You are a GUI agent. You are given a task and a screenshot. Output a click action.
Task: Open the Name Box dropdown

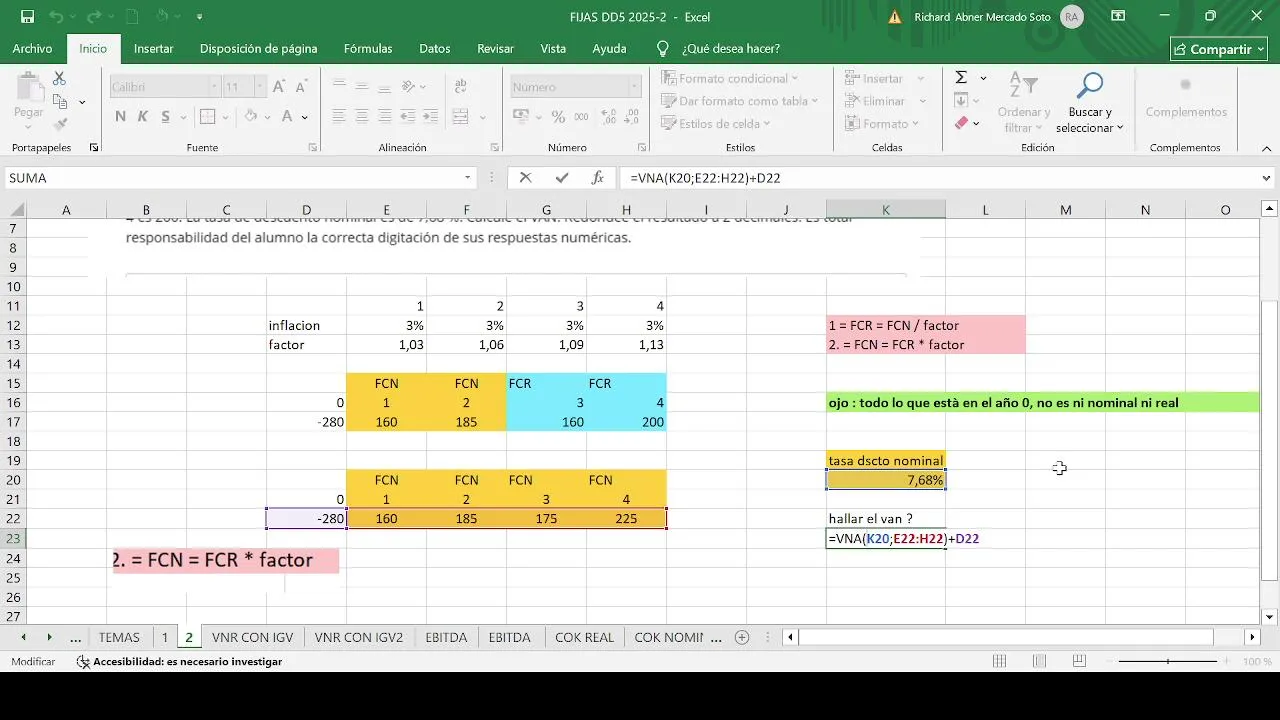tap(467, 178)
